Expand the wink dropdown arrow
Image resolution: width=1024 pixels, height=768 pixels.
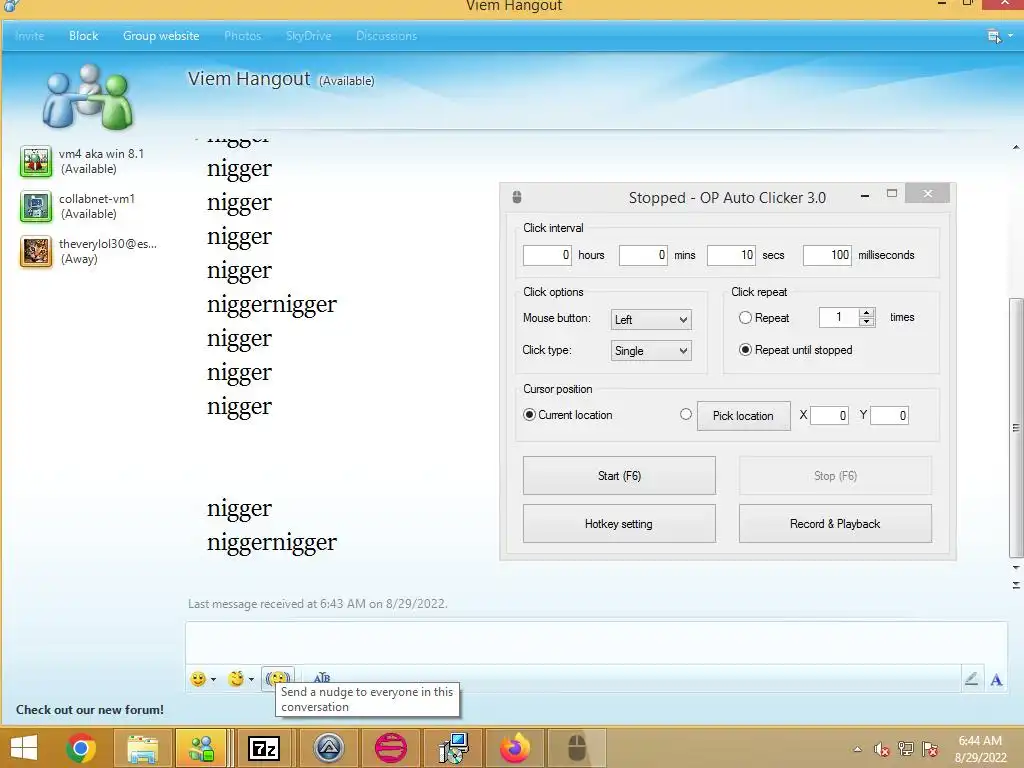click(x=251, y=680)
